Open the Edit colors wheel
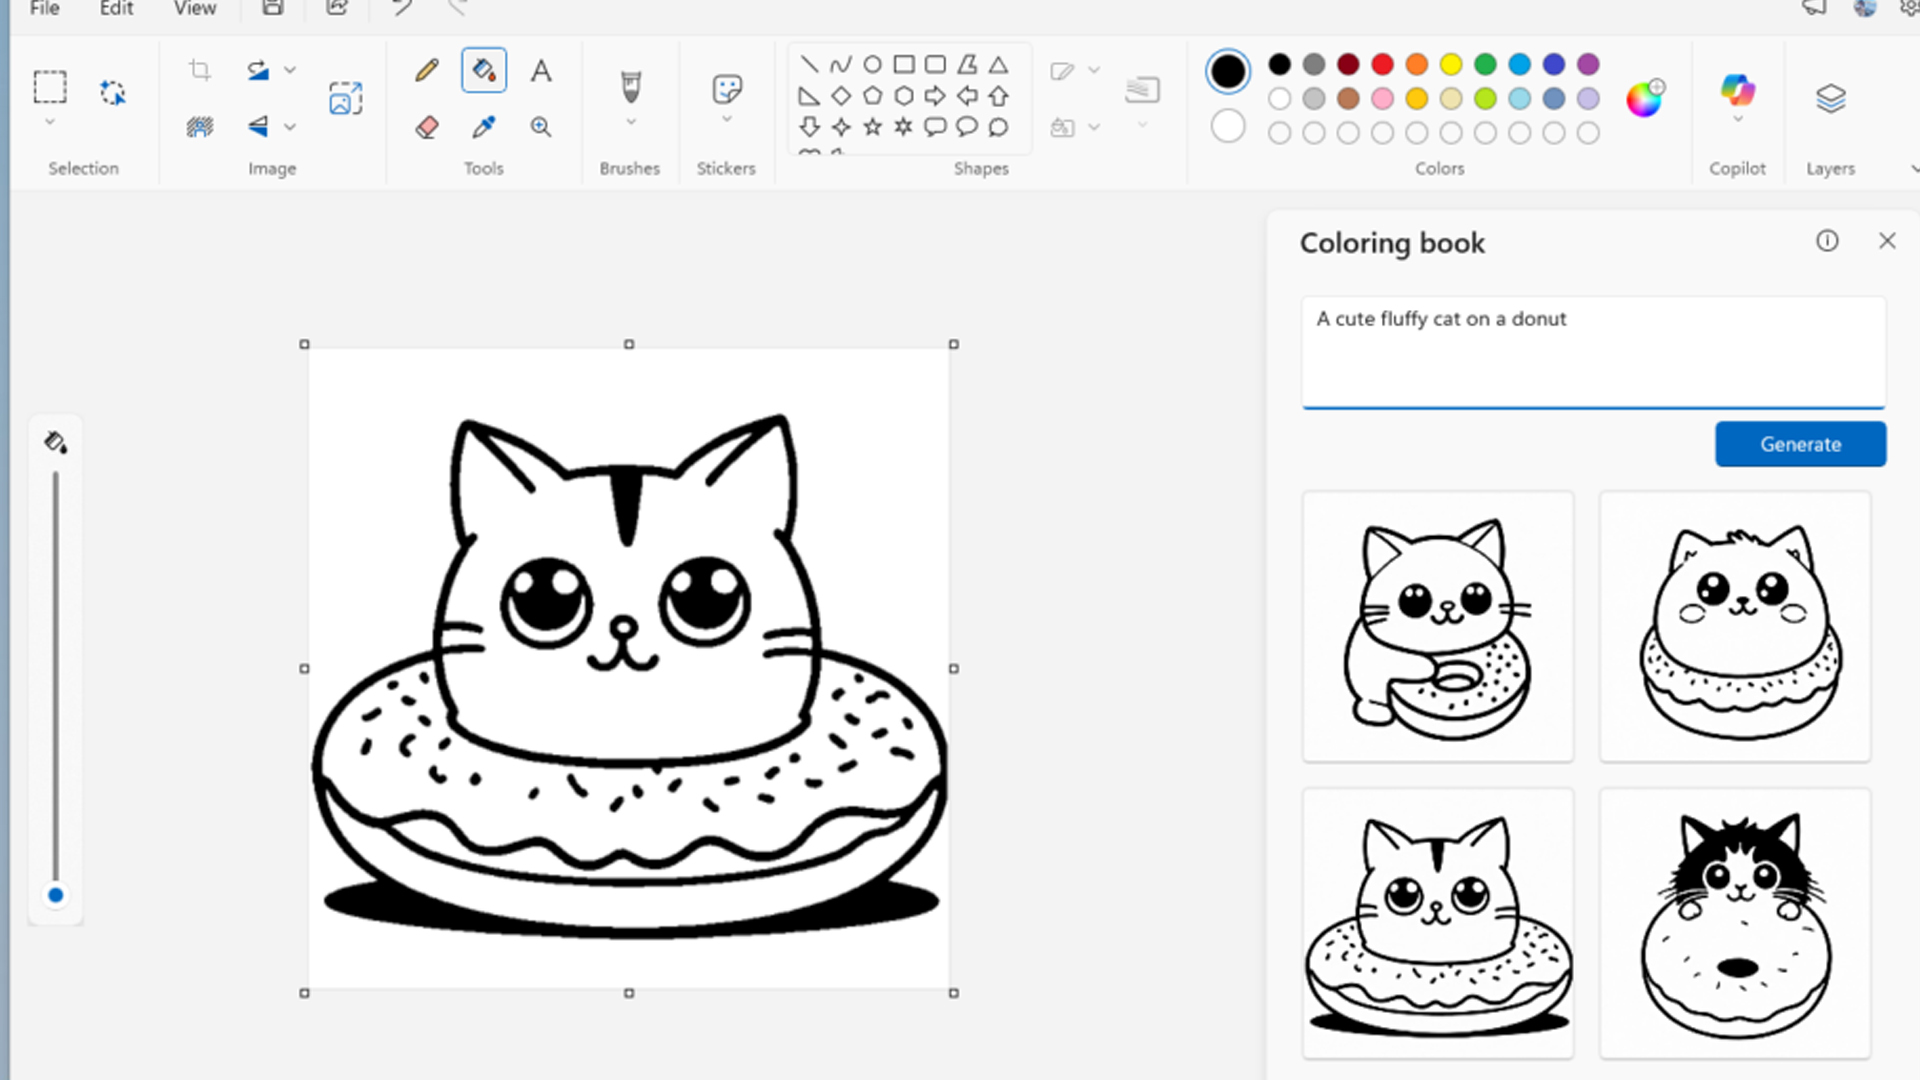Viewport: 1920px width, 1080px height. [x=1643, y=98]
